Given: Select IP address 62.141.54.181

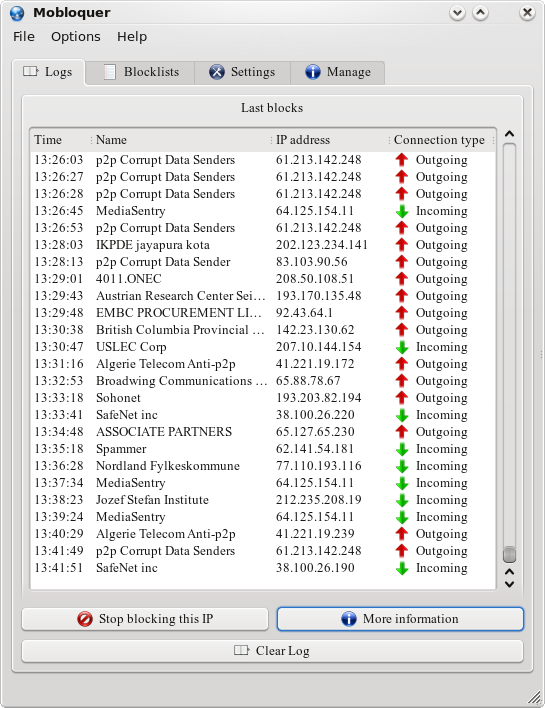Looking at the screenshot, I should (315, 449).
